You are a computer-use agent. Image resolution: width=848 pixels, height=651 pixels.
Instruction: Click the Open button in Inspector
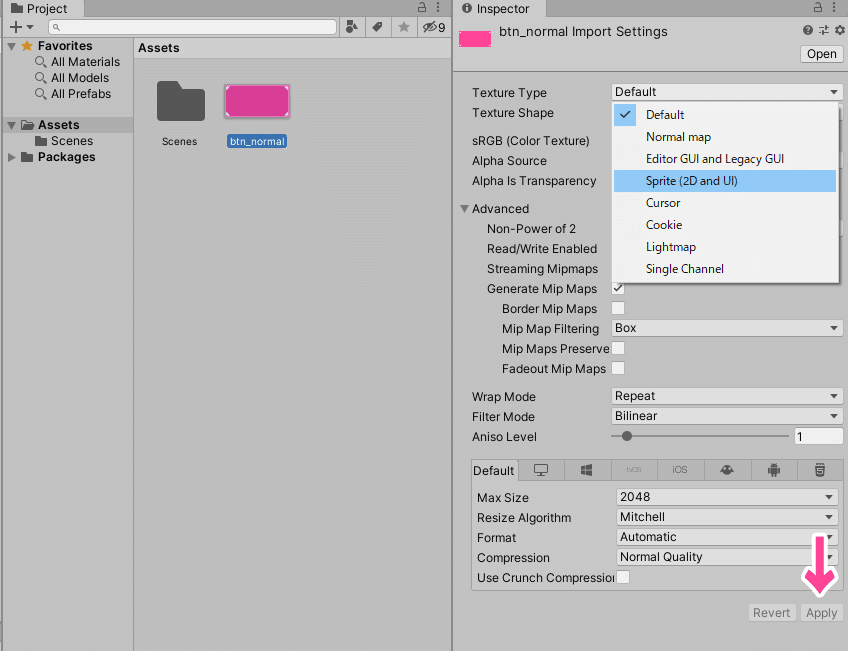(822, 54)
